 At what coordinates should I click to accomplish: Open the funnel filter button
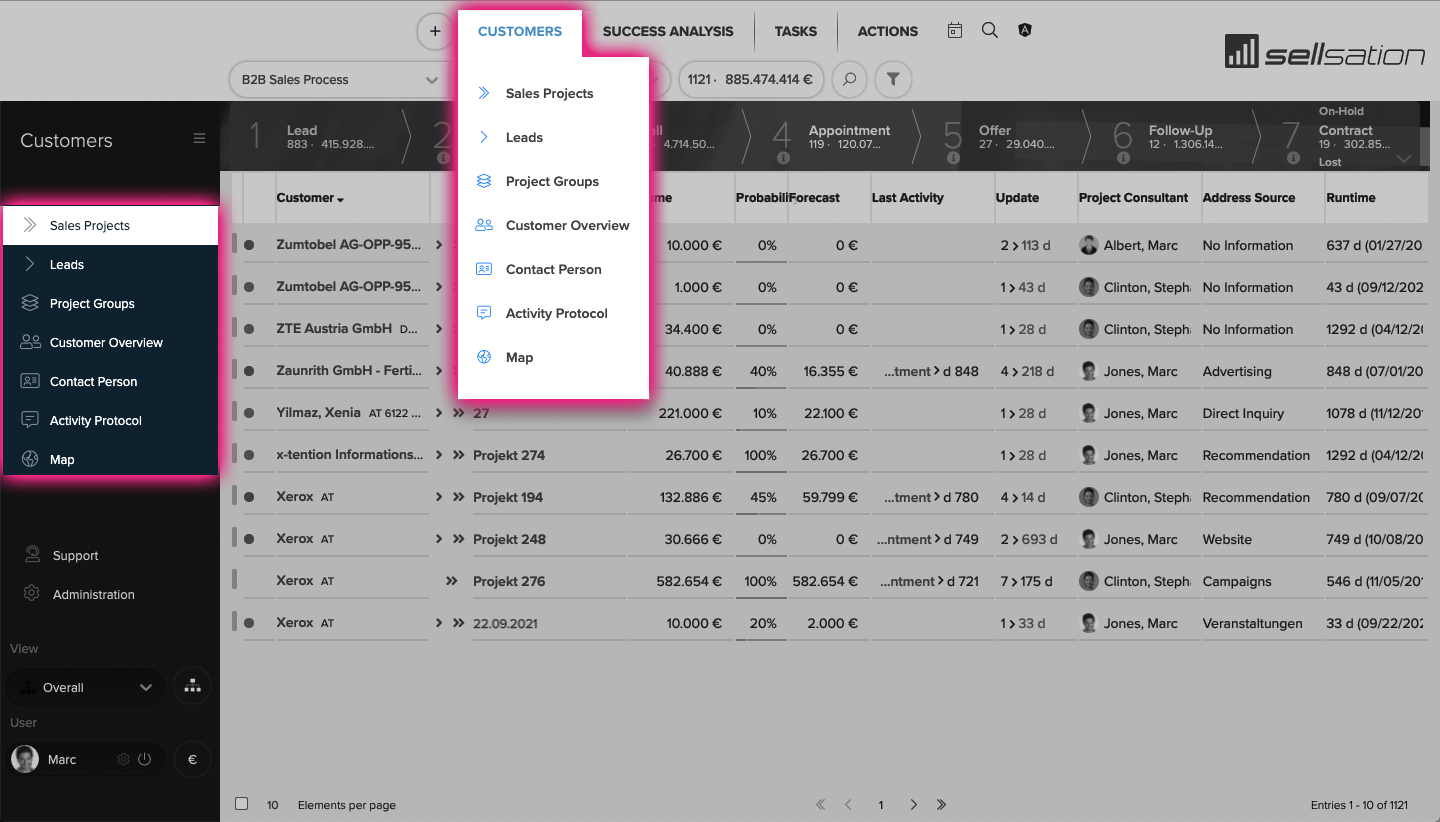[x=893, y=79]
